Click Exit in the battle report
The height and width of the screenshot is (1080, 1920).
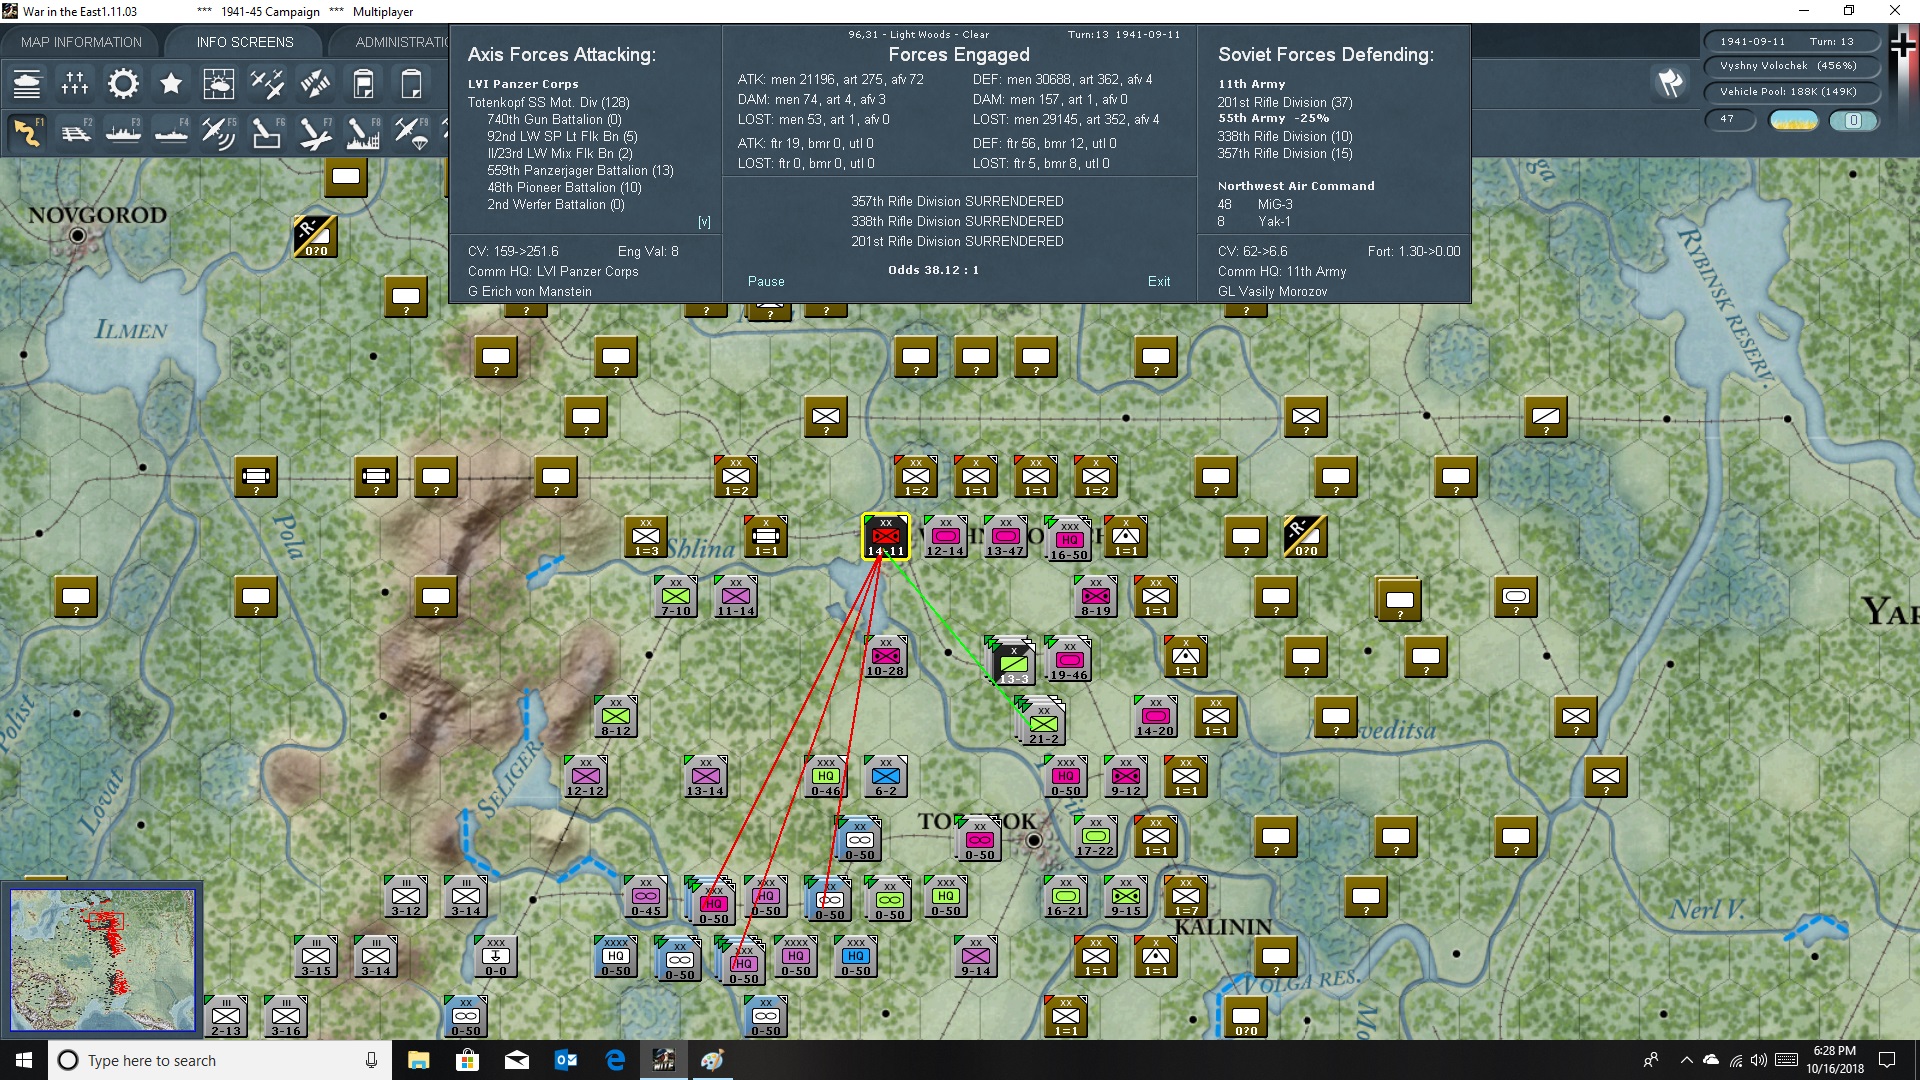click(x=1158, y=281)
